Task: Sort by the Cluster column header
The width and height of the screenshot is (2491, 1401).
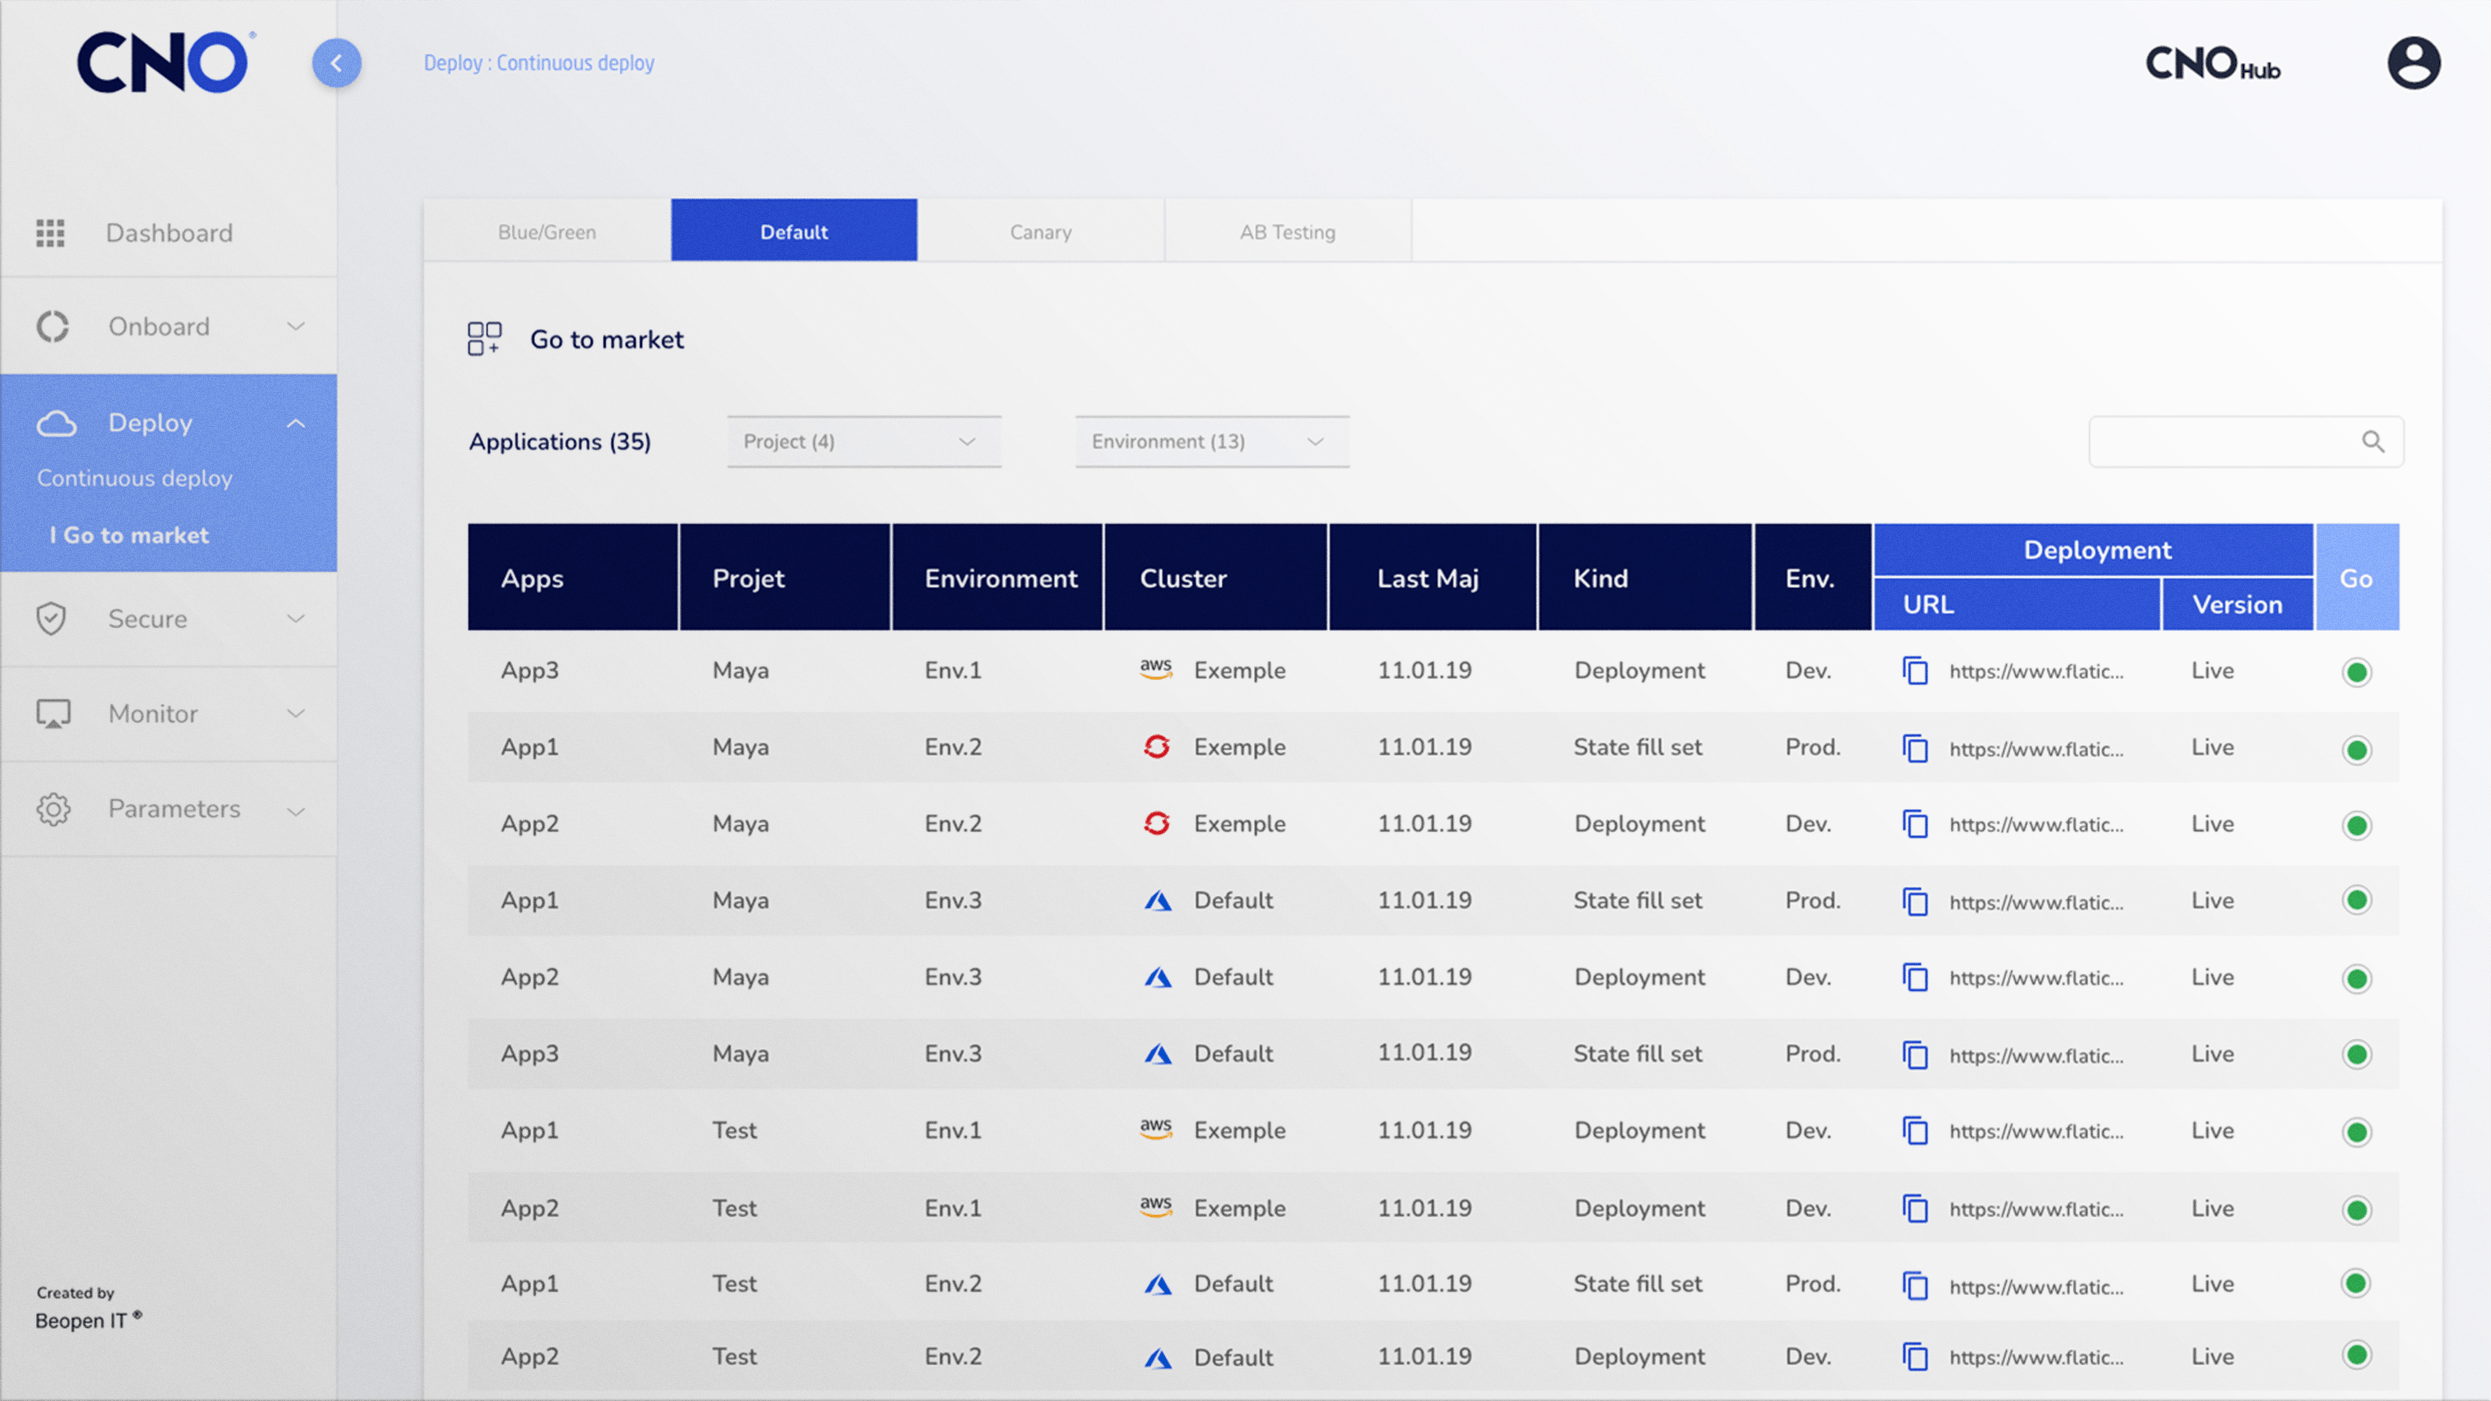Action: pyautogui.click(x=1215, y=577)
